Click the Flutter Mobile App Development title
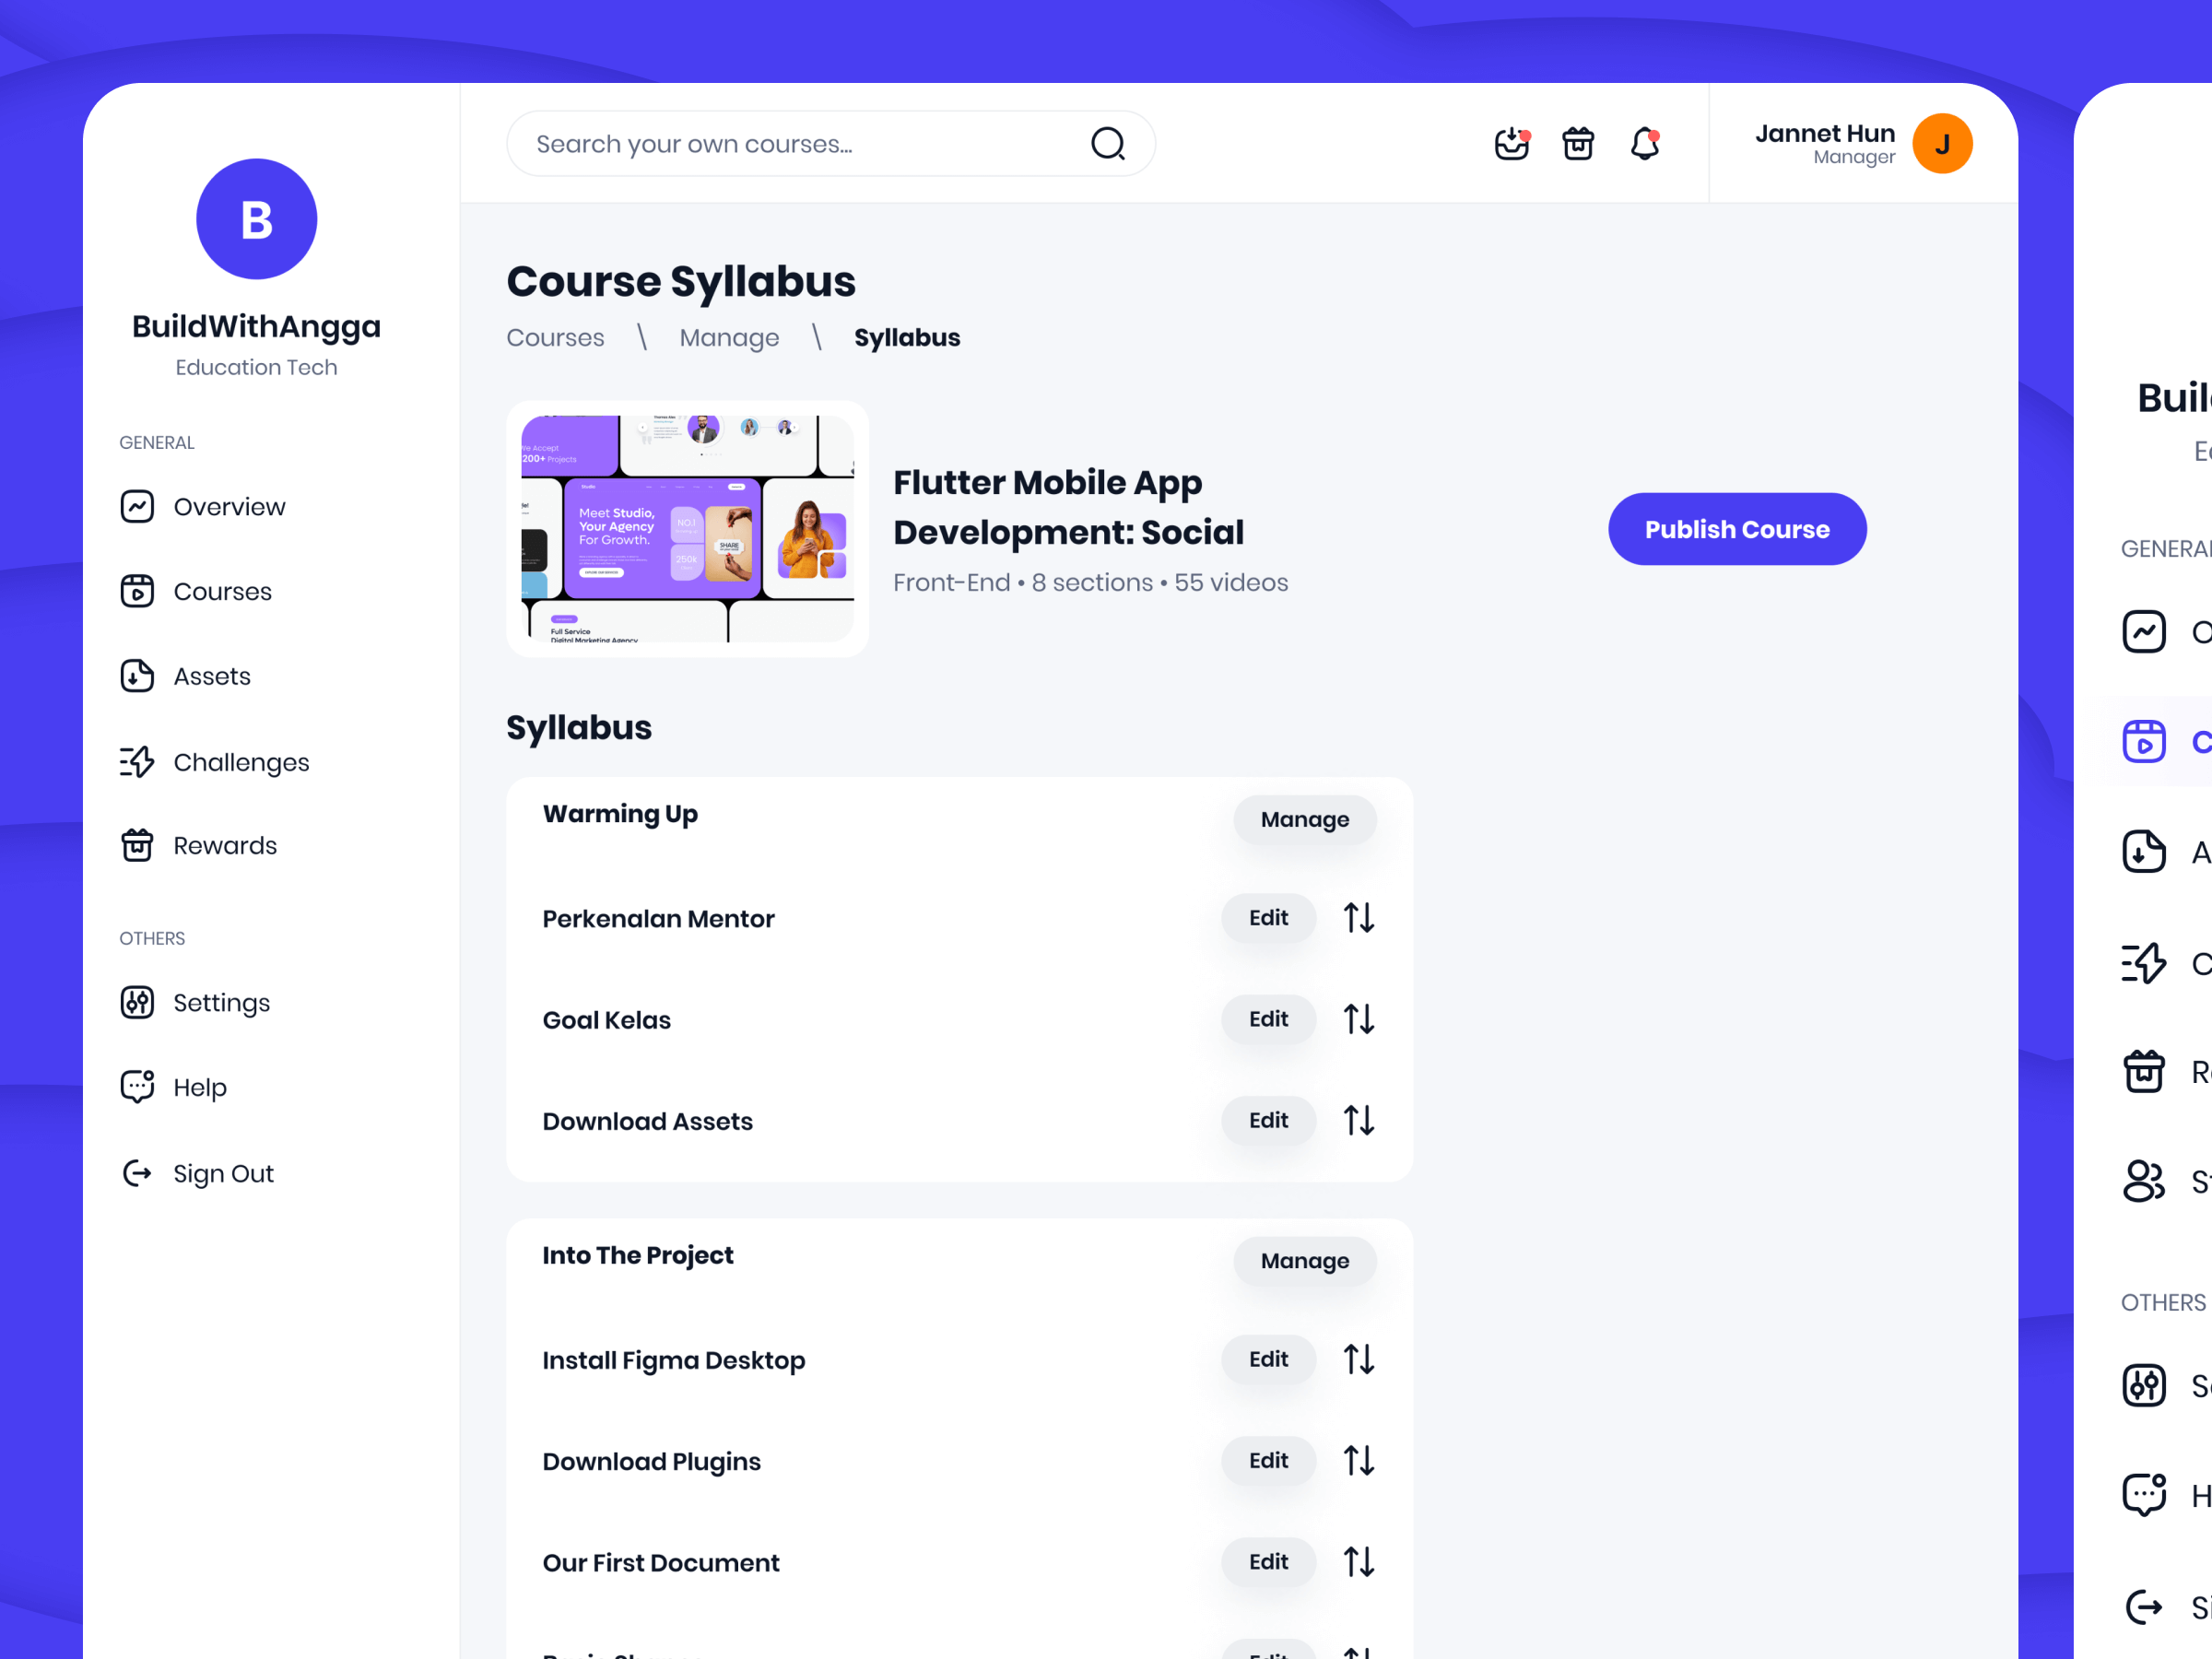 pos(1068,507)
